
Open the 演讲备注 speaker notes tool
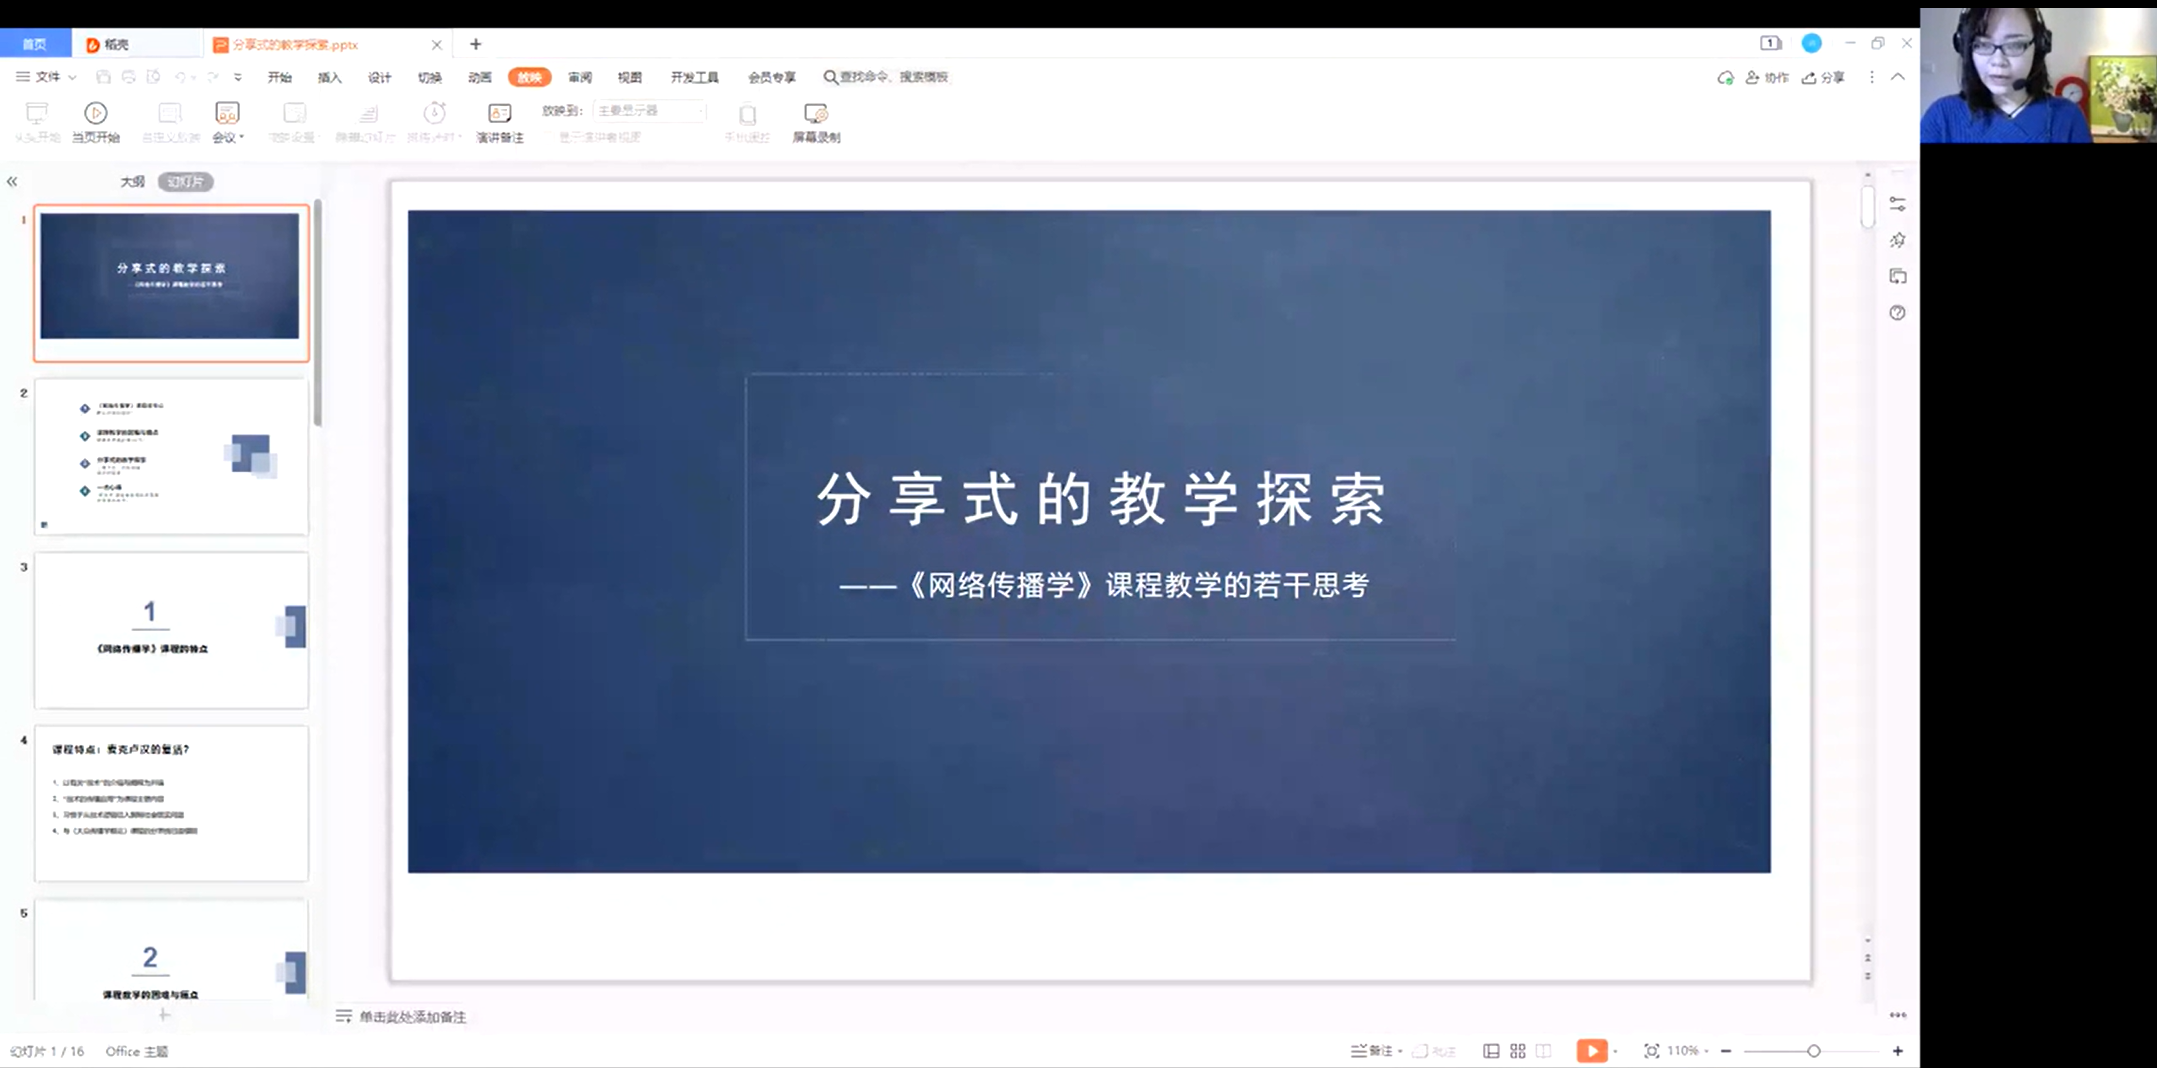click(498, 120)
